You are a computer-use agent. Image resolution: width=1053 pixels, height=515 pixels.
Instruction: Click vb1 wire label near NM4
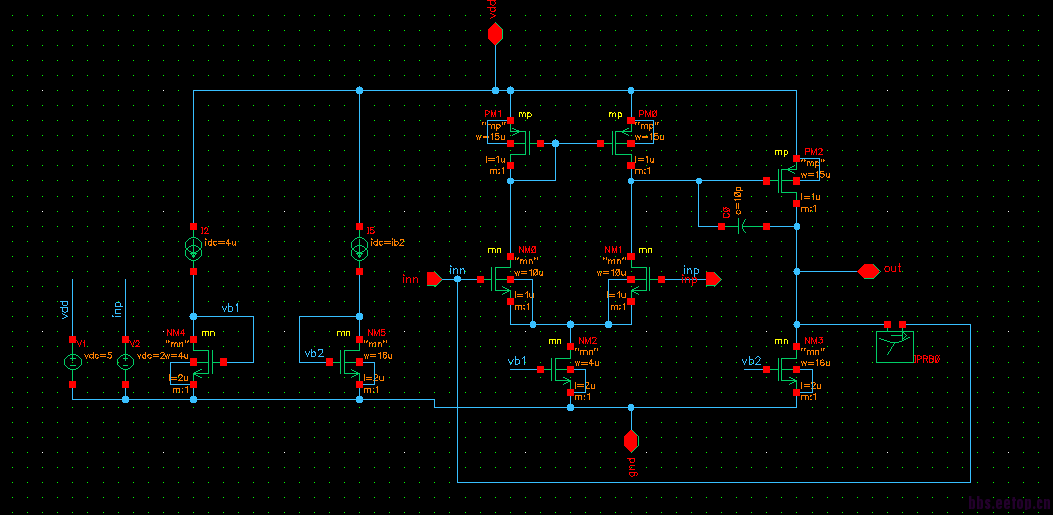tap(230, 309)
